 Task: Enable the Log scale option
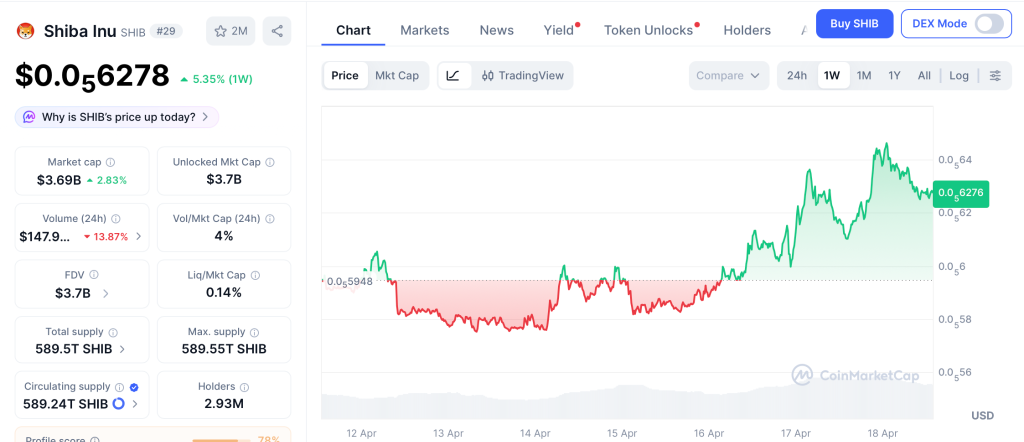[x=959, y=75]
